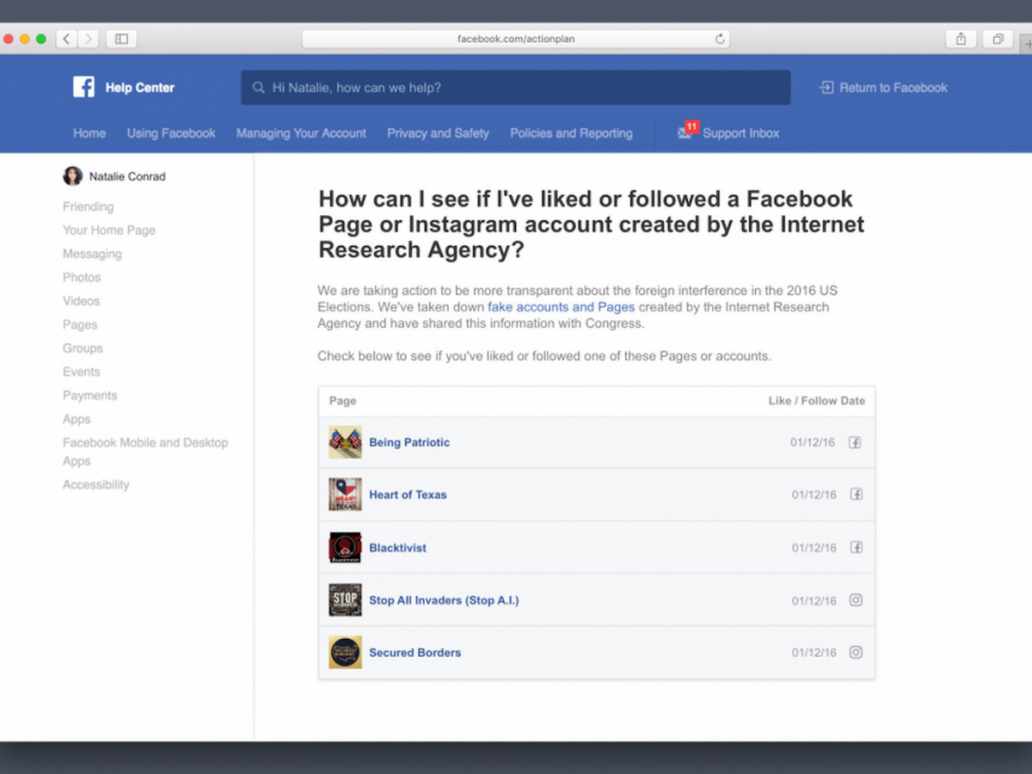Screen dimensions: 1032x774
Task: Select Videos in the sidebar
Action: click(81, 301)
